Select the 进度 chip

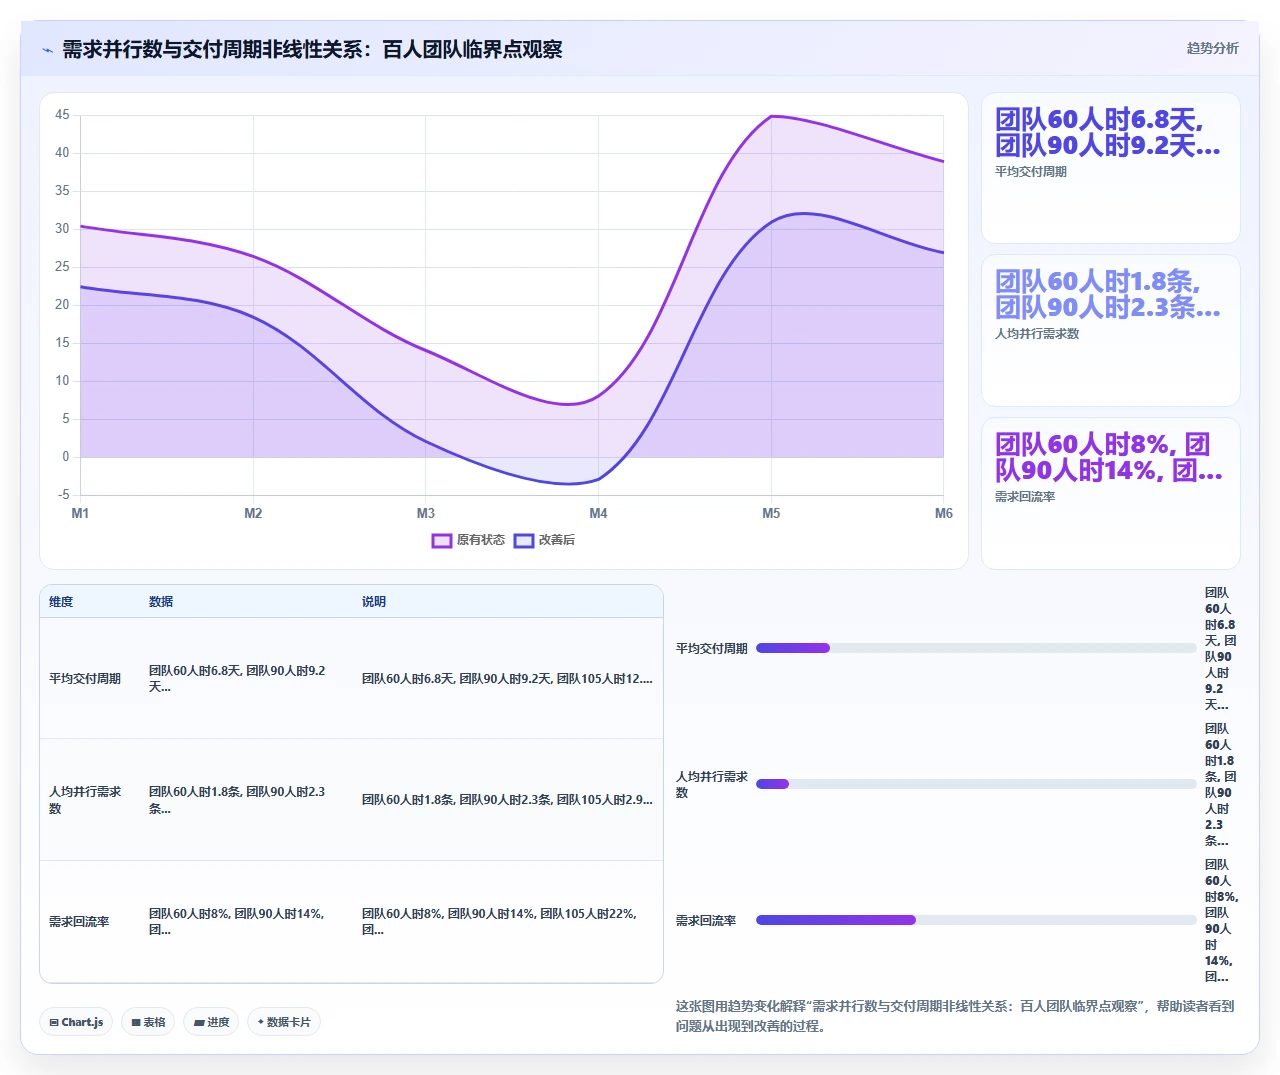point(211,1022)
